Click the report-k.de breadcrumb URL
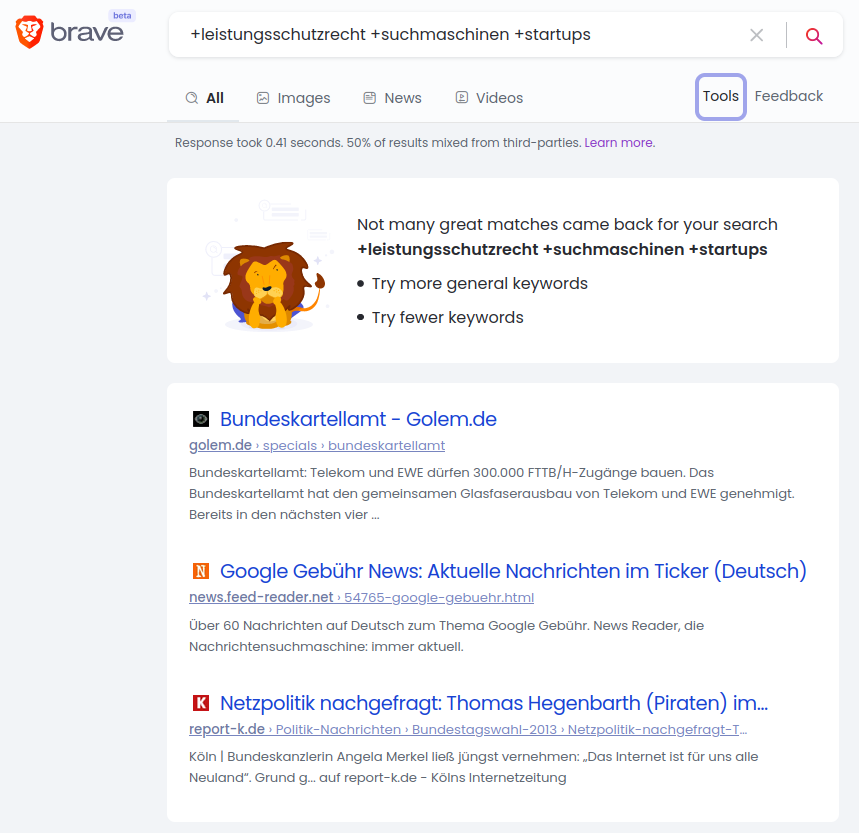The height and width of the screenshot is (833, 859). pyautogui.click(x=468, y=729)
